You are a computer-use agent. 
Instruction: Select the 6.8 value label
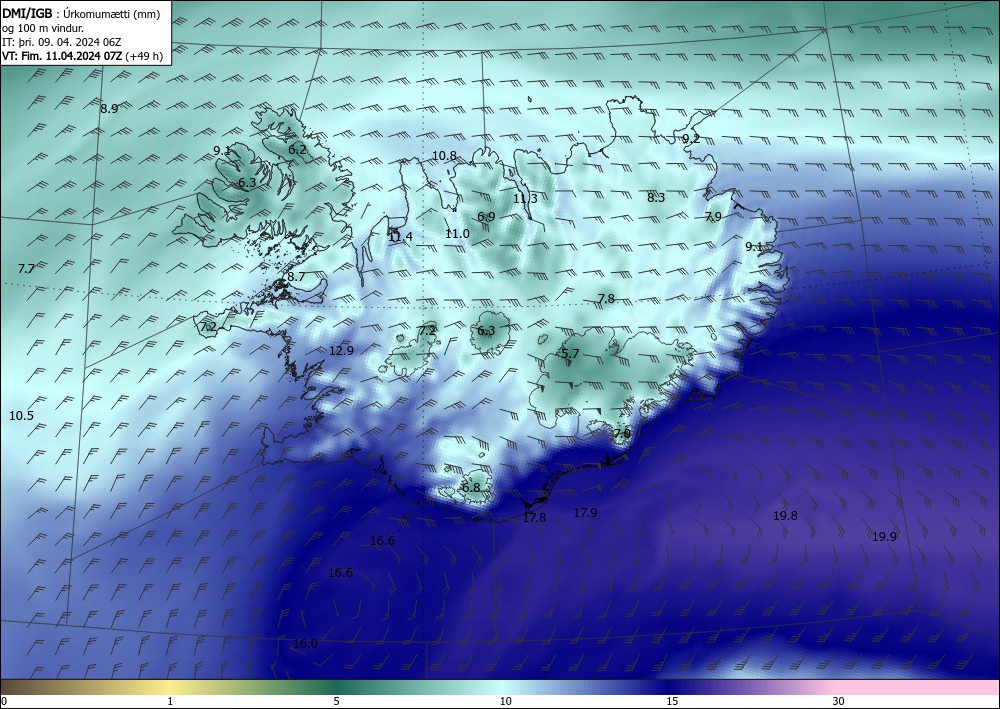point(471,488)
